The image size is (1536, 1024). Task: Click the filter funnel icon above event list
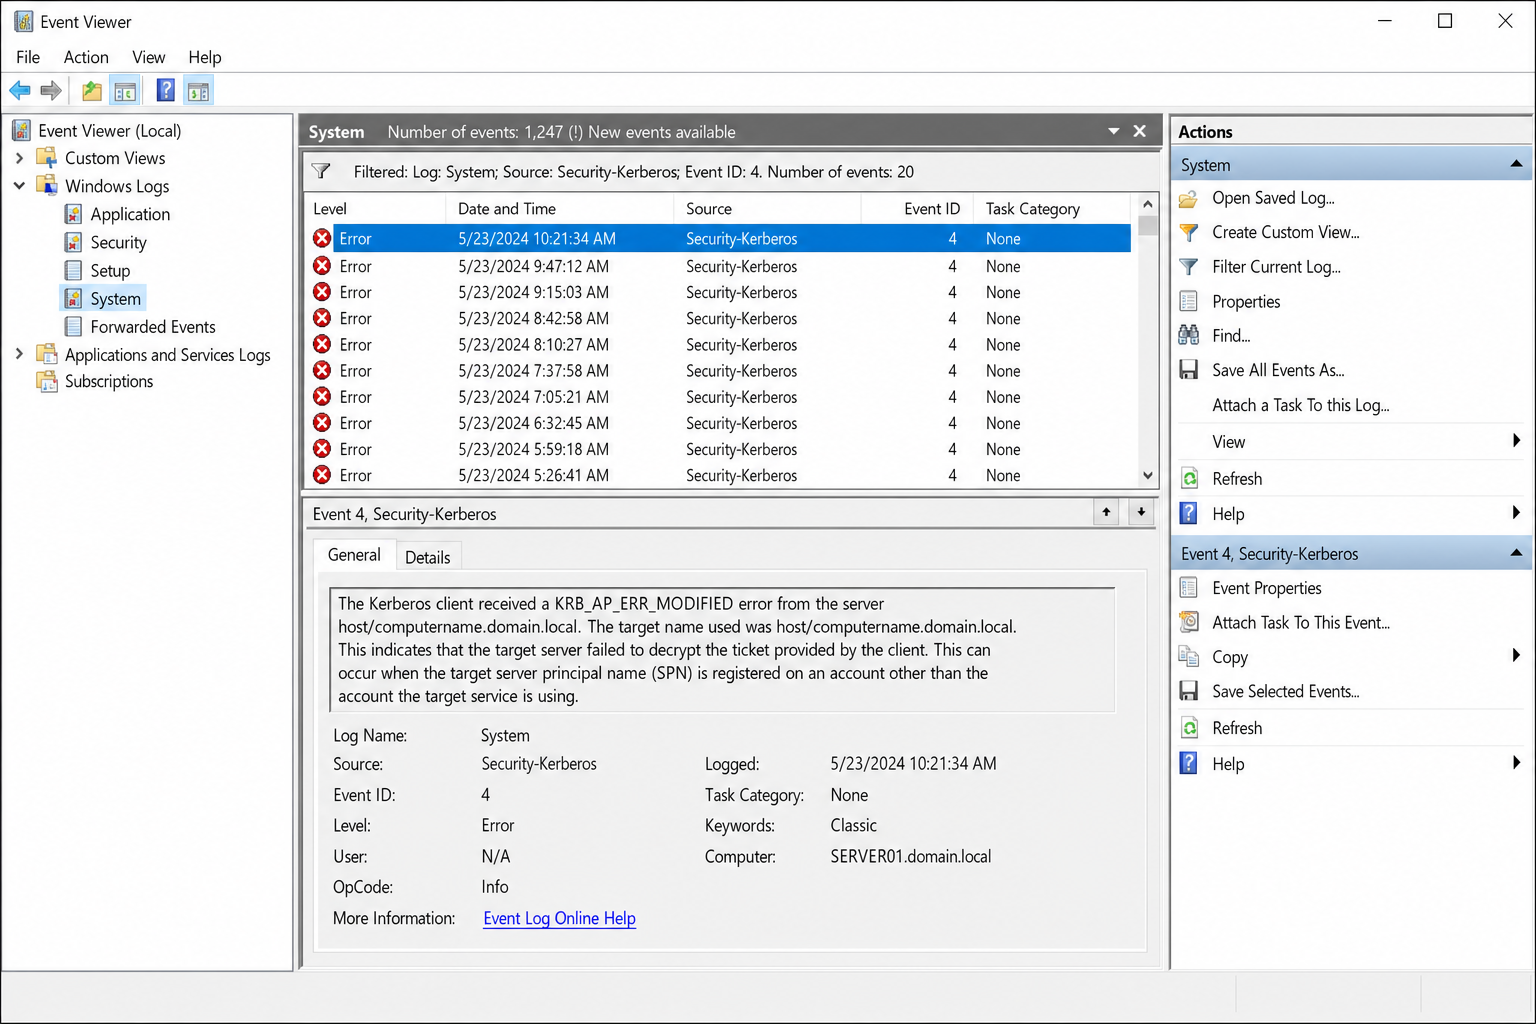[x=321, y=171]
